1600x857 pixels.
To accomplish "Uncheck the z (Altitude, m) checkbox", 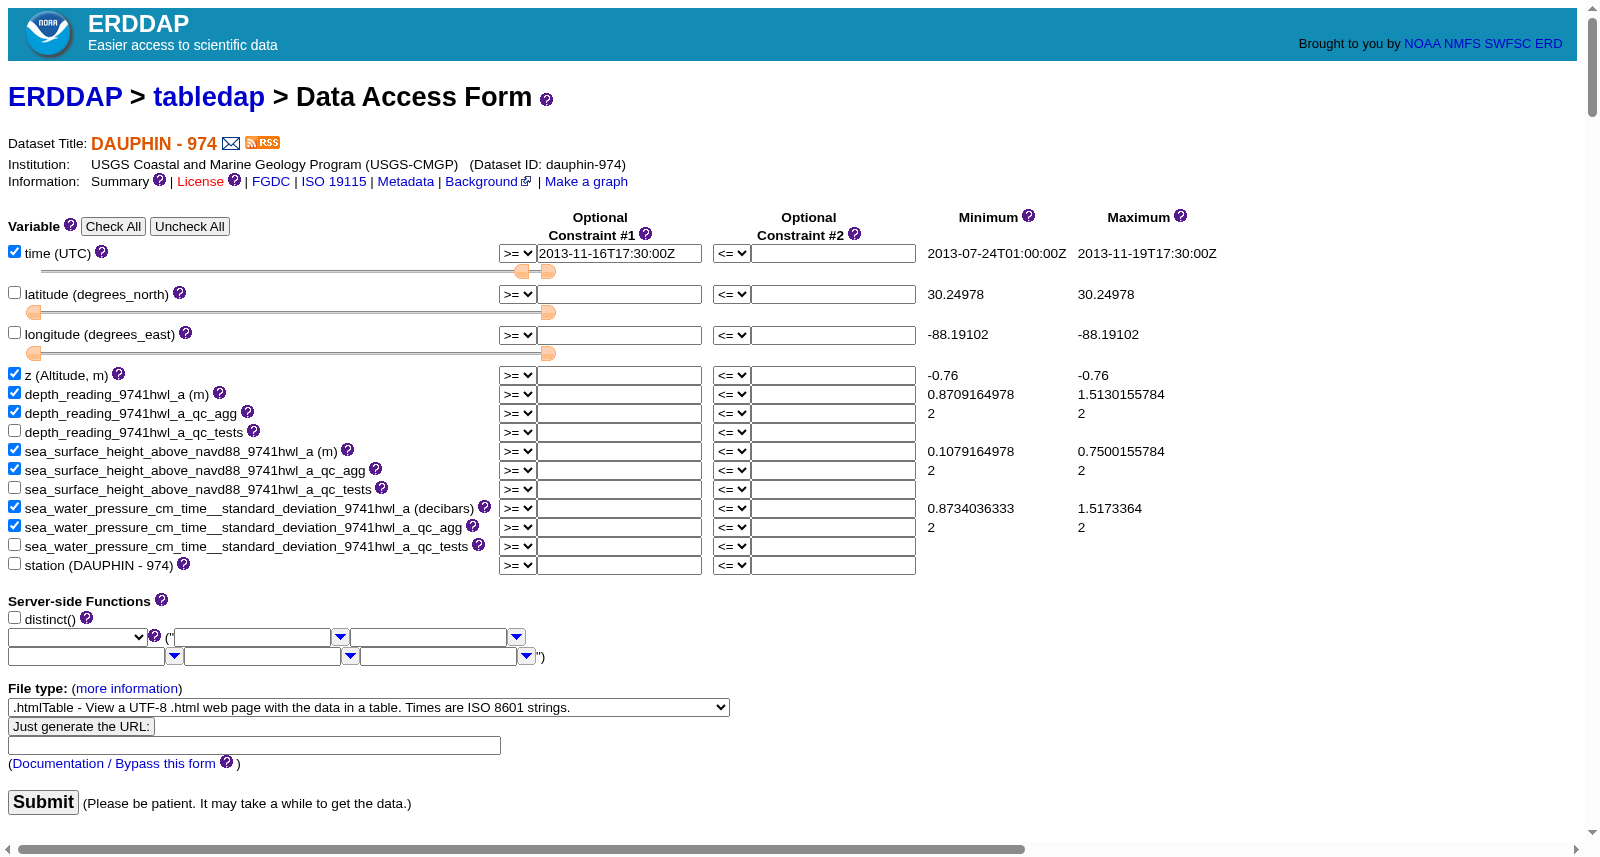I will pos(14,374).
